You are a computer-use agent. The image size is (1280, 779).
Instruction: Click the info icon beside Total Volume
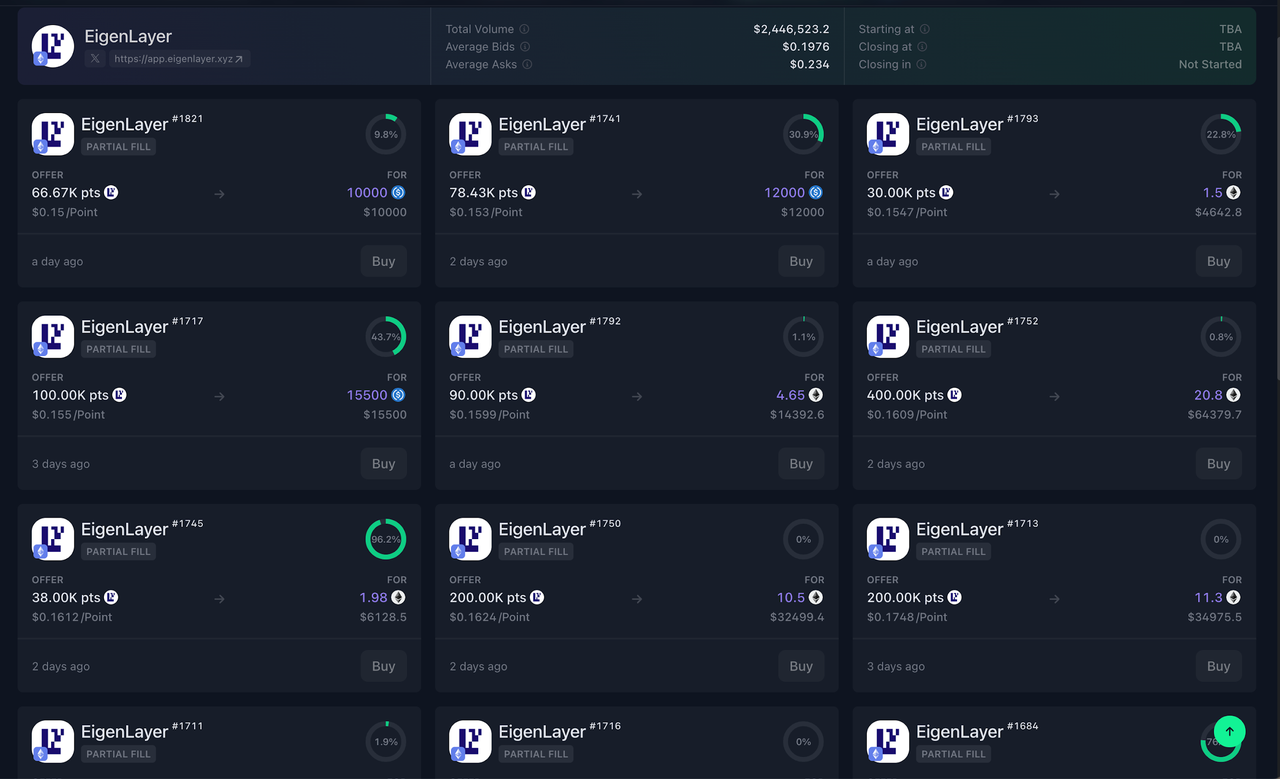(x=525, y=30)
